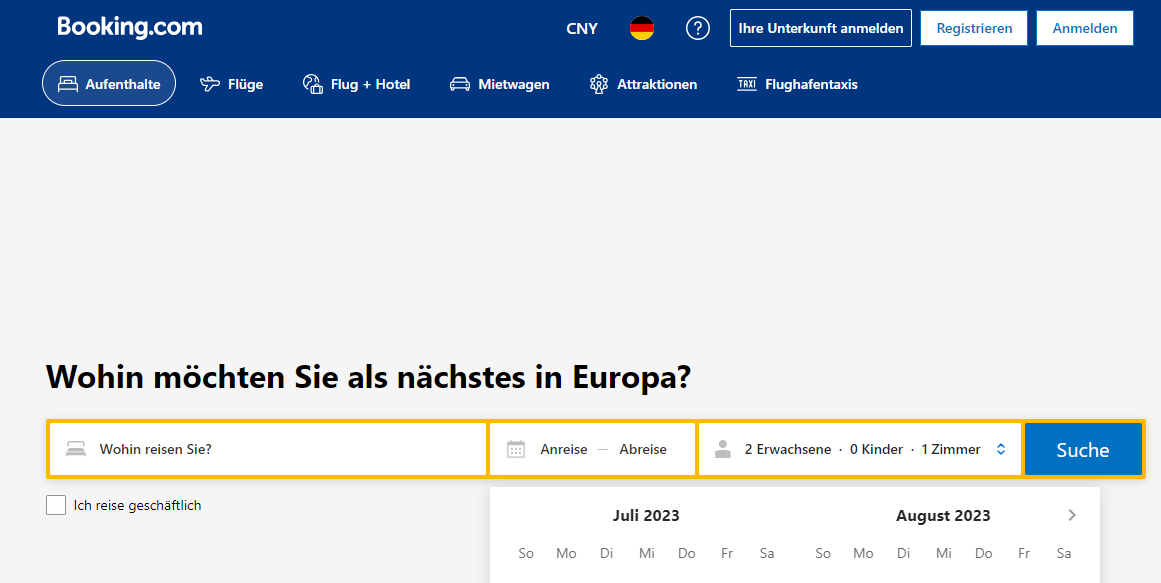Click the calendar icon beside Anreise
The width and height of the screenshot is (1161, 583).
coord(516,449)
